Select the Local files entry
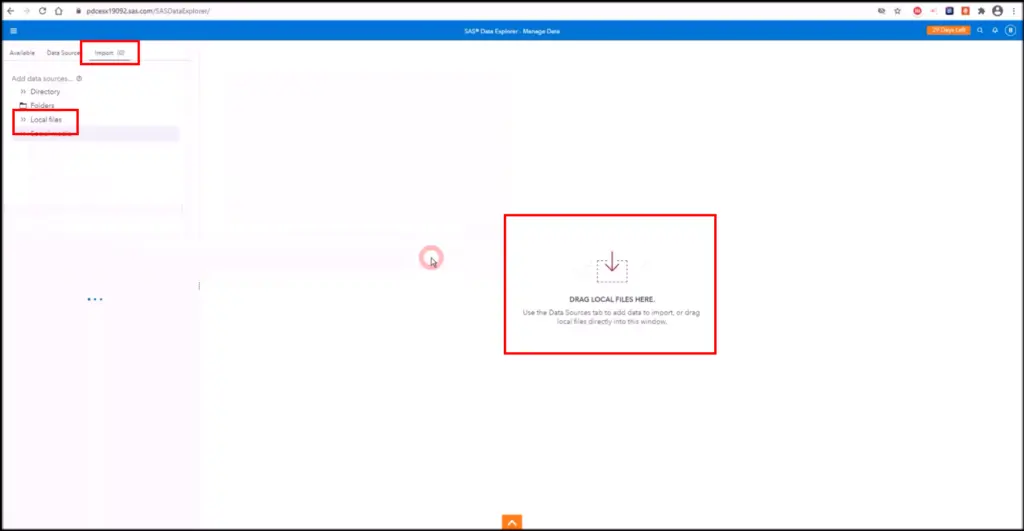1024x531 pixels. [46, 120]
